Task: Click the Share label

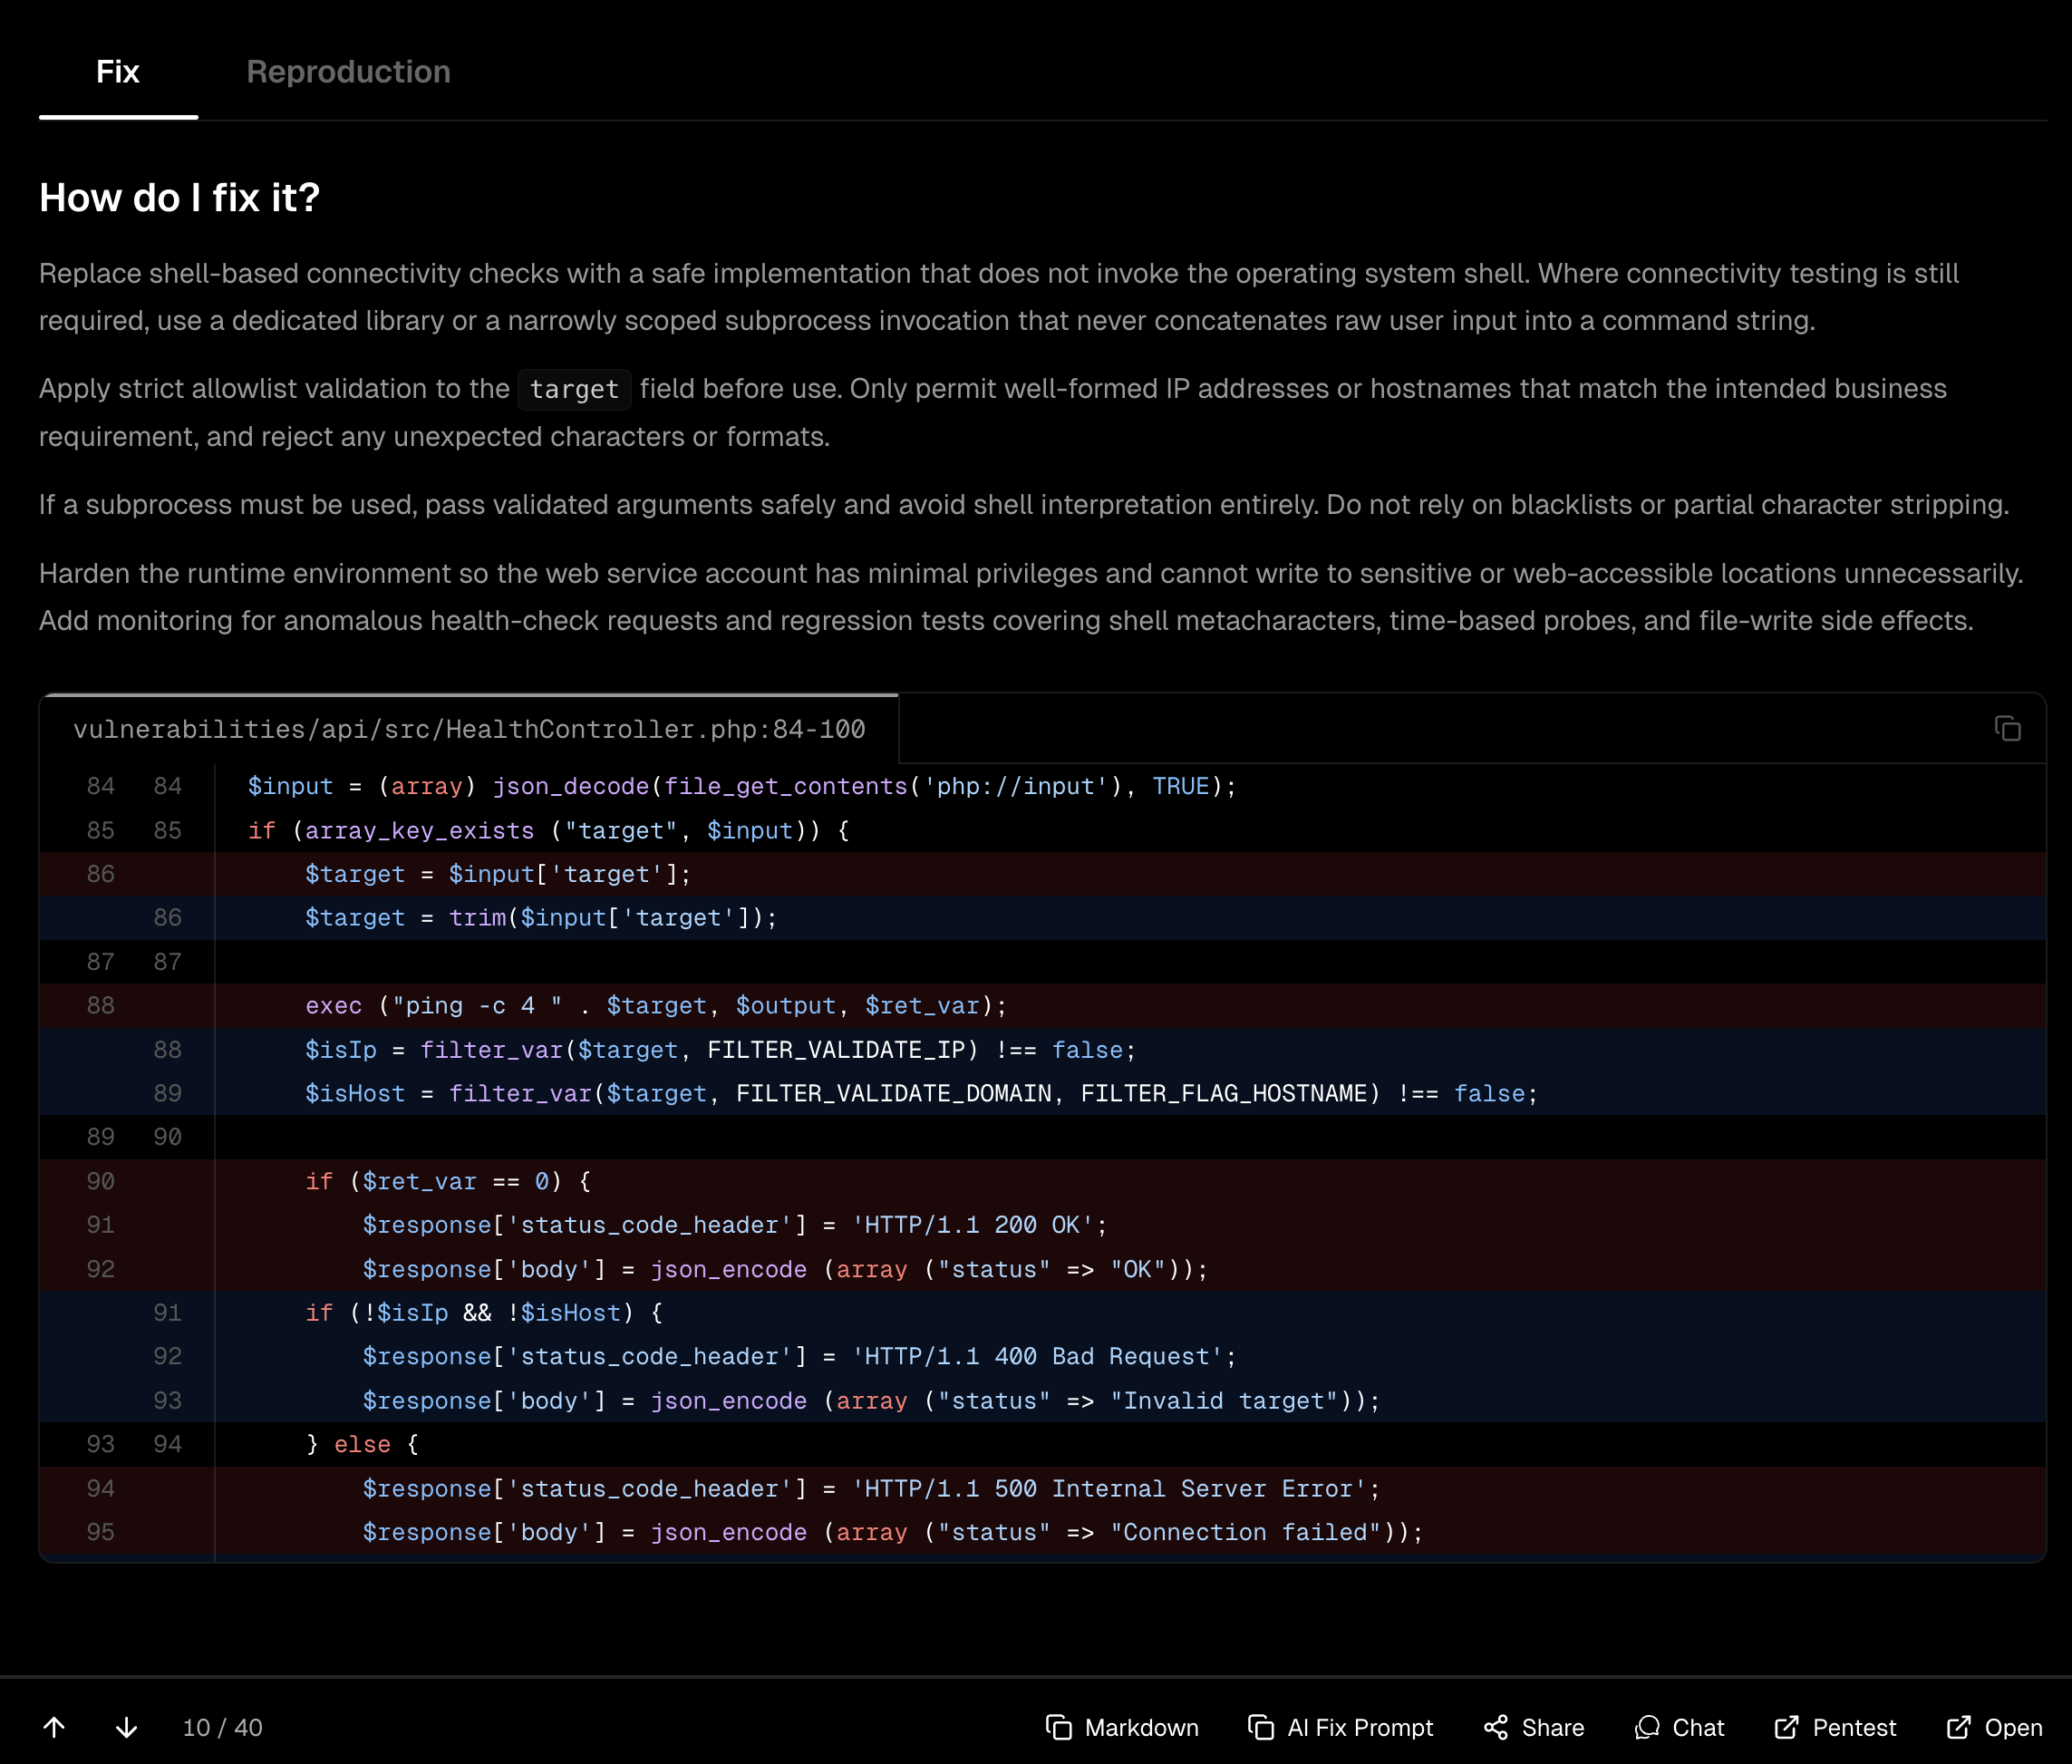Action: point(1553,1728)
